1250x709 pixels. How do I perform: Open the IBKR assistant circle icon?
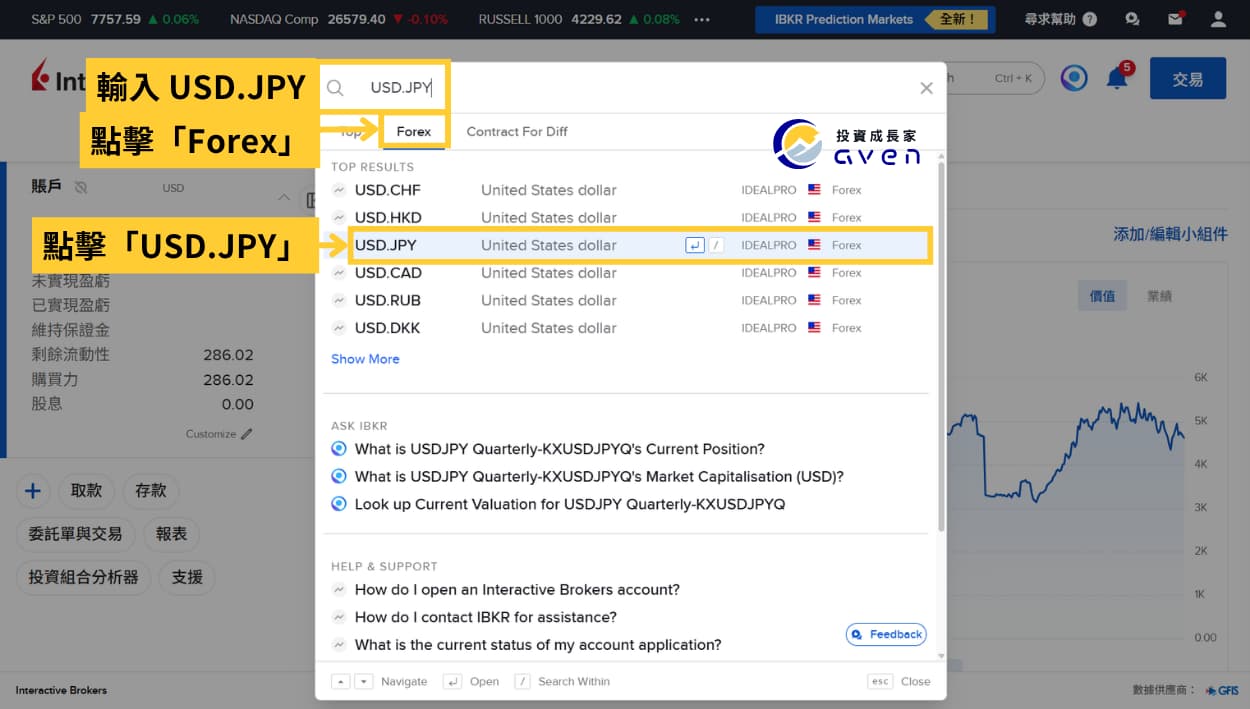(1074, 78)
